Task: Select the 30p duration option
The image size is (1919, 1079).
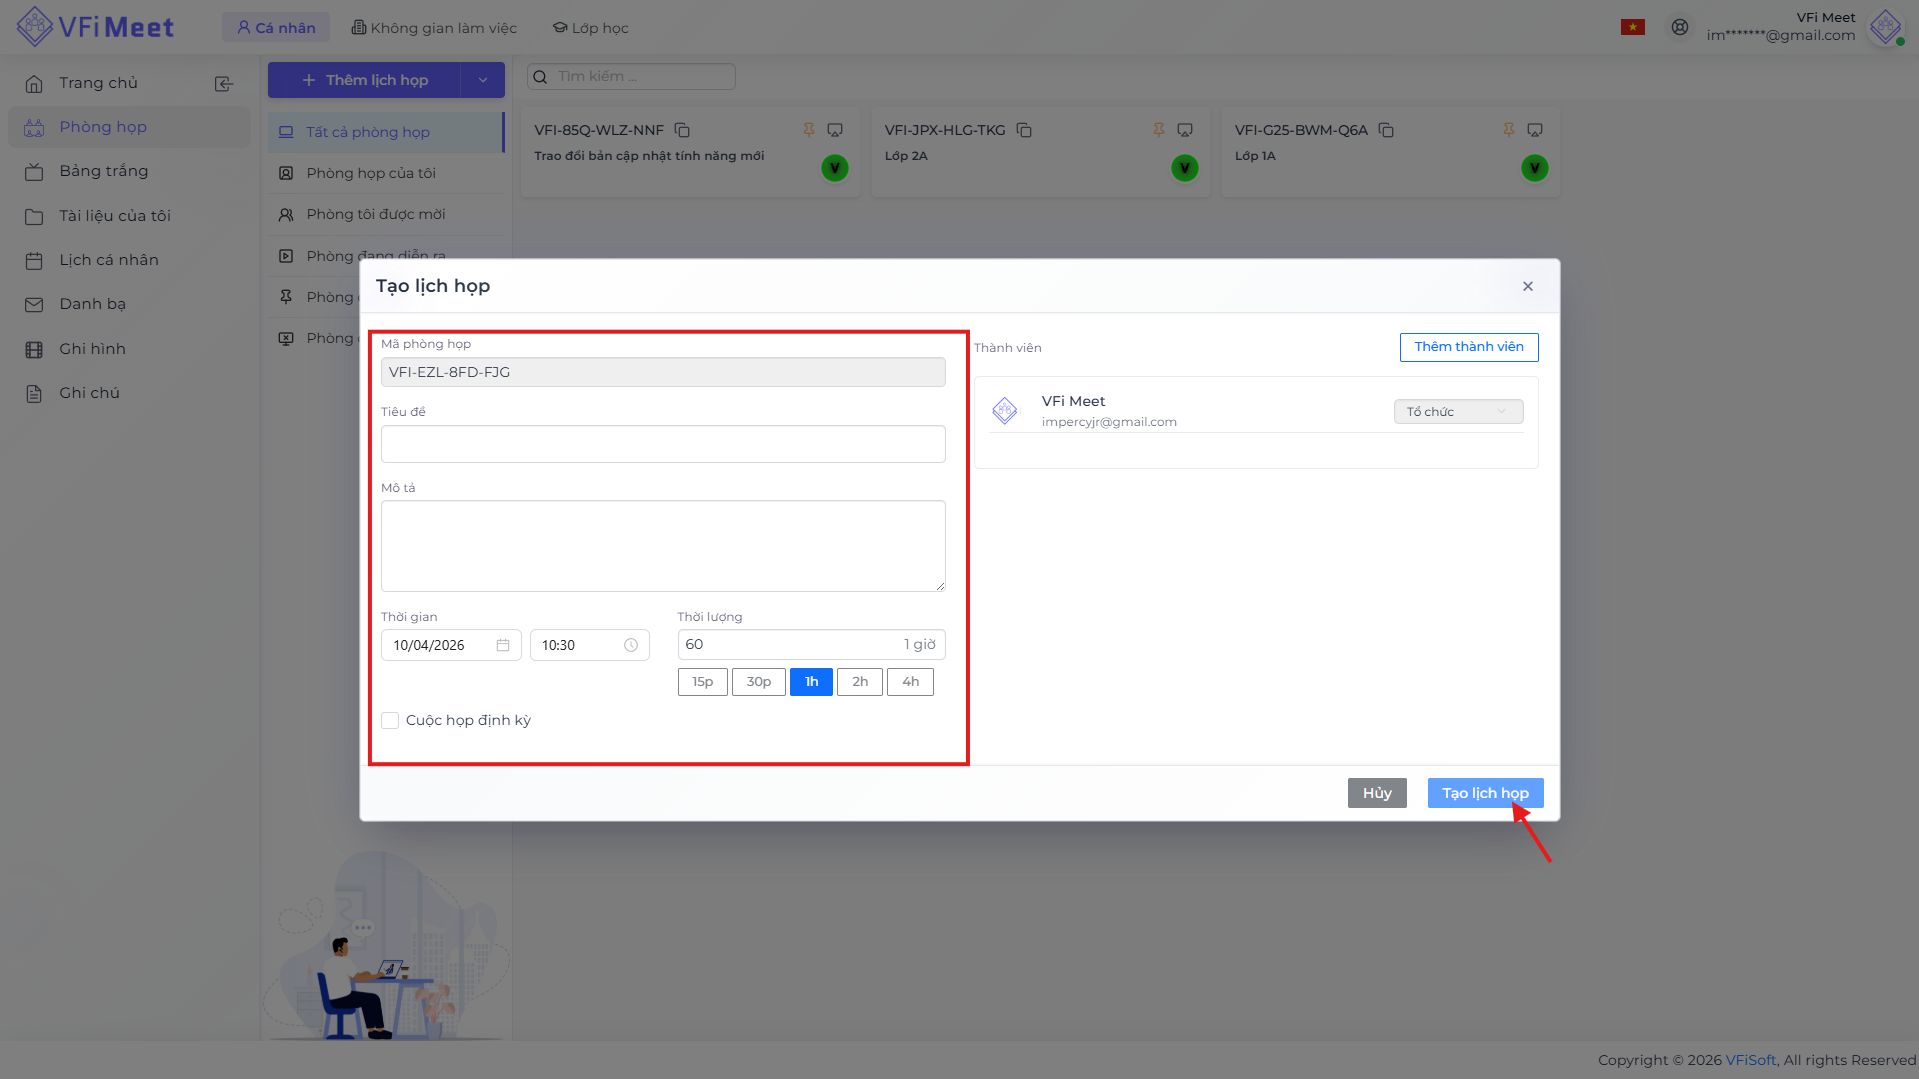Action: (758, 682)
